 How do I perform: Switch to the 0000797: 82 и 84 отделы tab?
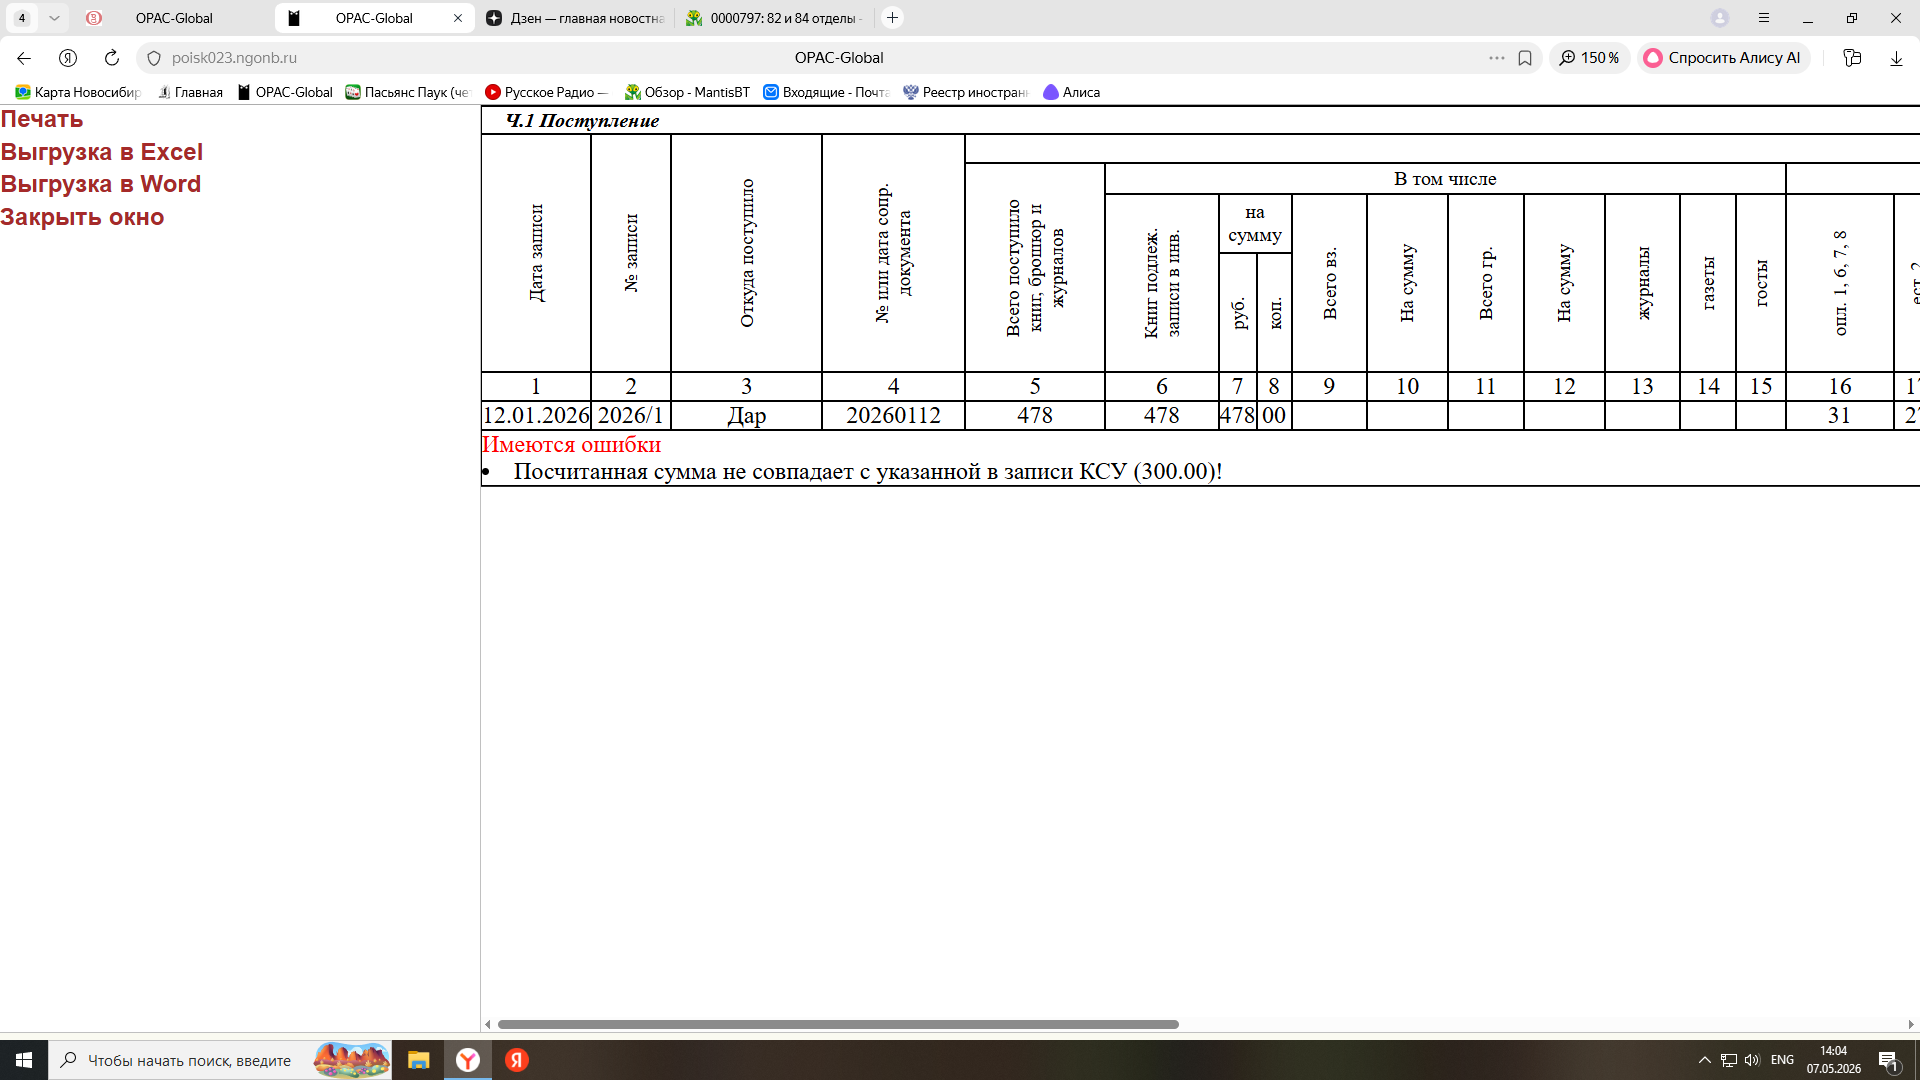[x=775, y=18]
